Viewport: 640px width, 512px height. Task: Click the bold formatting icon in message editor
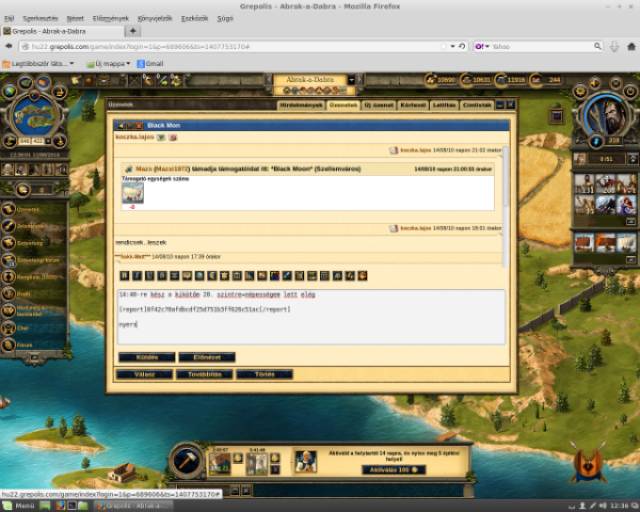(x=124, y=275)
